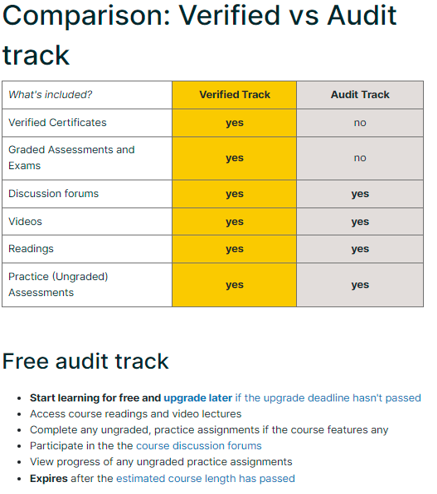Open the 'upgrade later' link

(x=198, y=398)
